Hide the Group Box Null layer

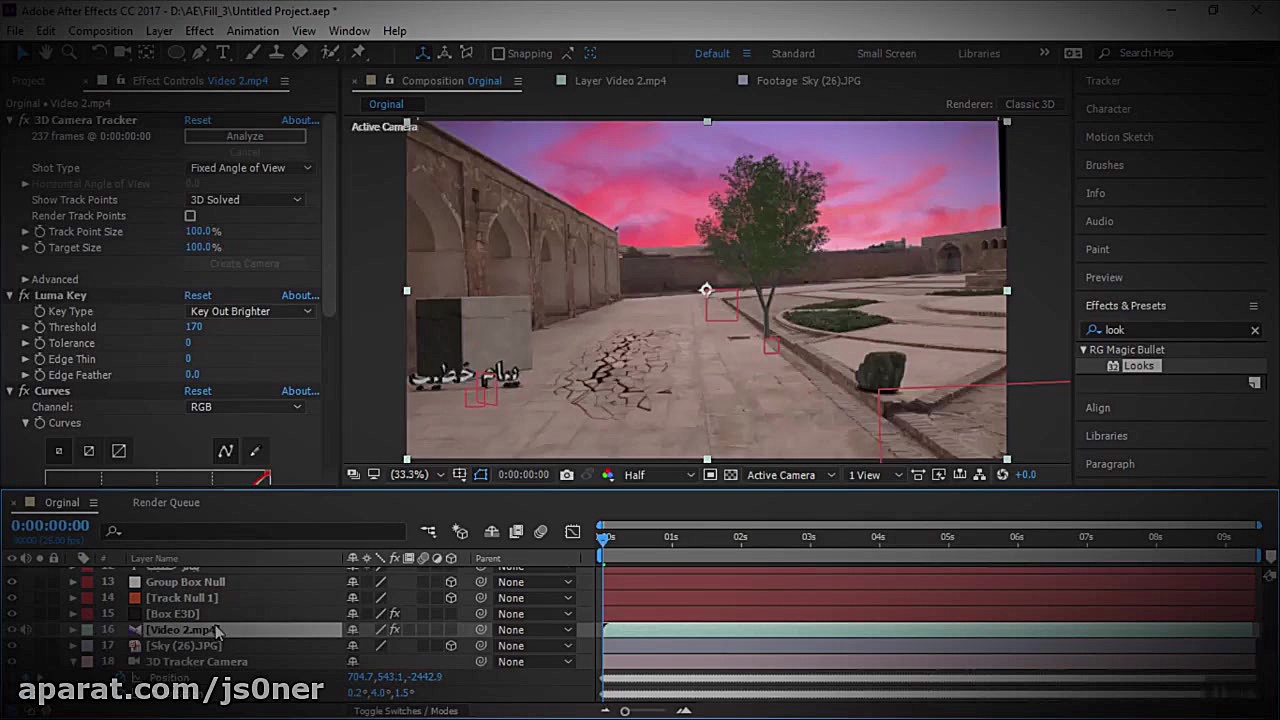12,582
